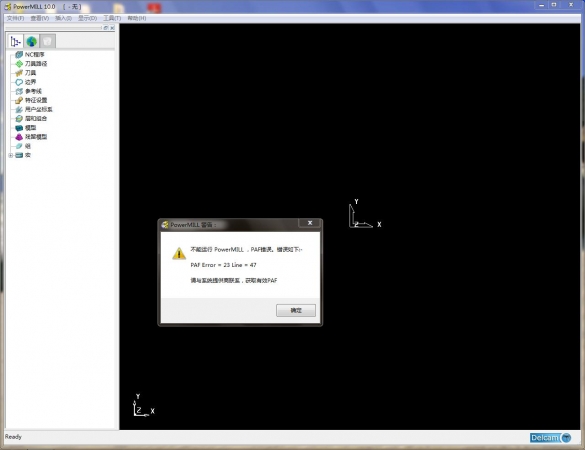585x450 pixels.
Task: Open the 插入(I) menu
Action: (x=63, y=18)
